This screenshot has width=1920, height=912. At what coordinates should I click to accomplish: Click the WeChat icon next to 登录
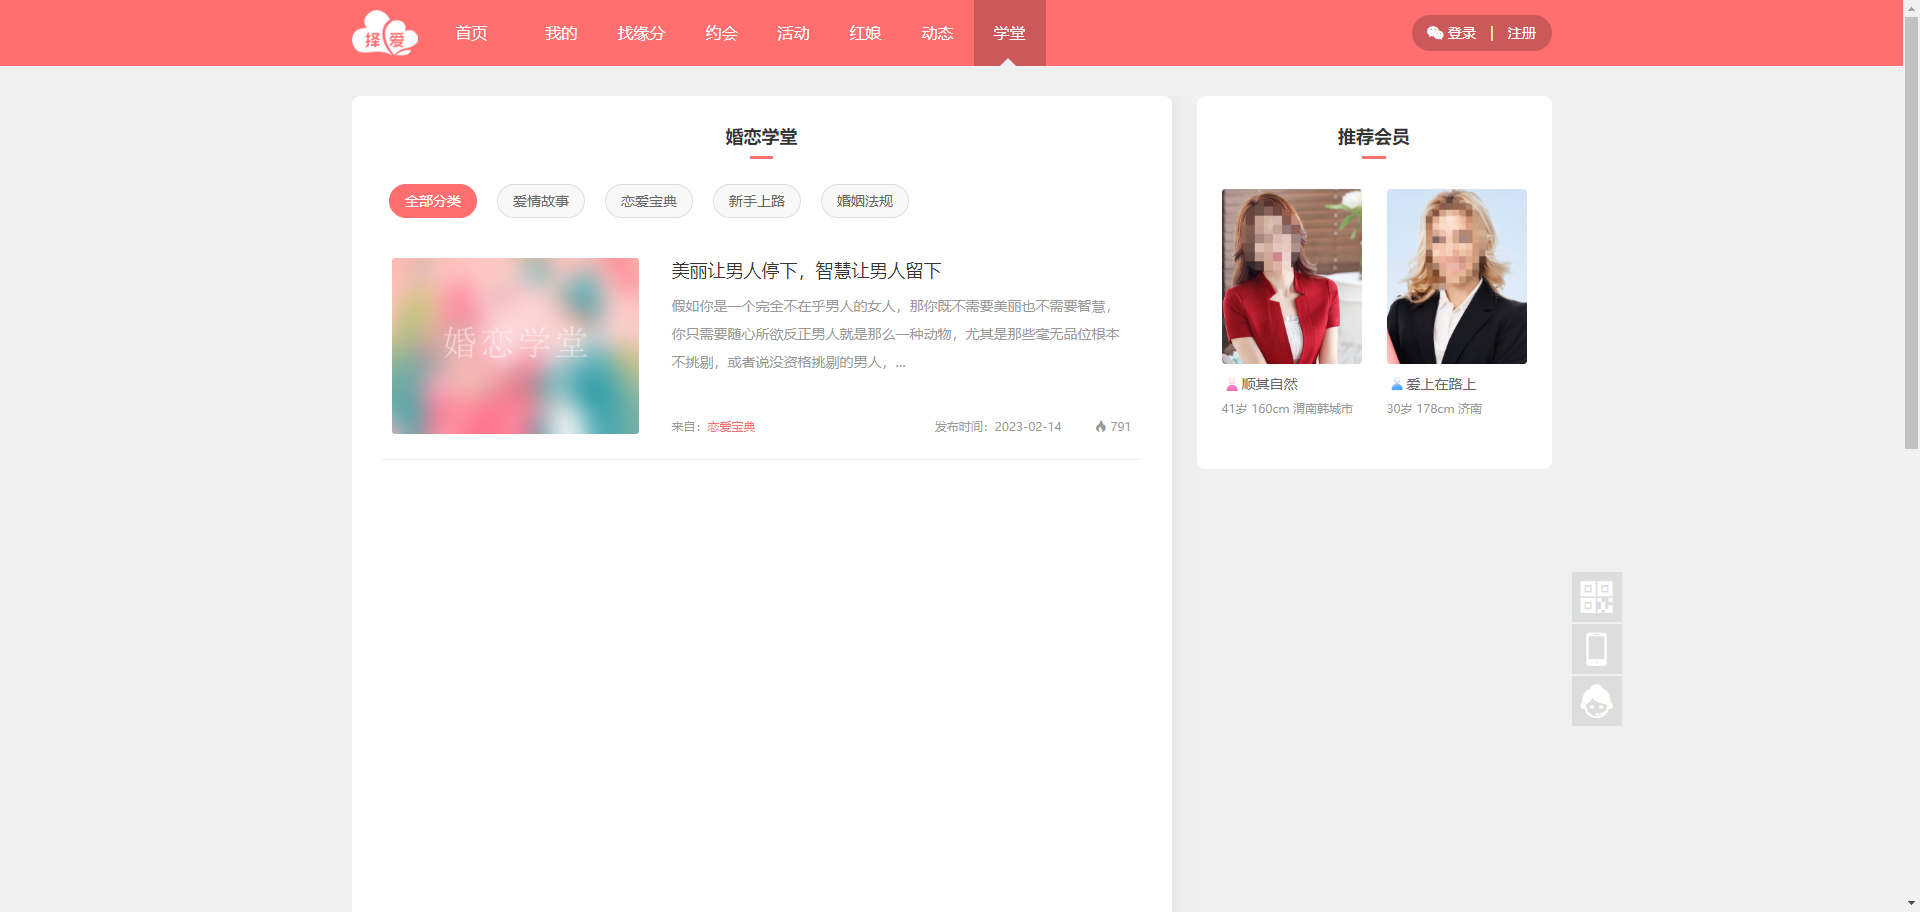1434,34
